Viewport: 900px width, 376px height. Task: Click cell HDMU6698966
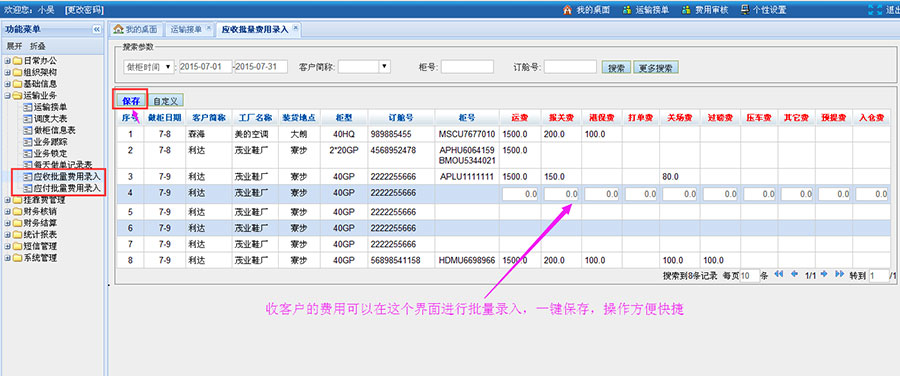467,261
